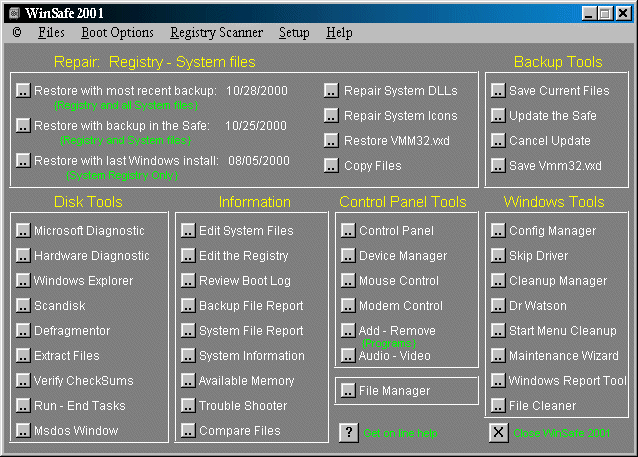Image resolution: width=638 pixels, height=457 pixels.
Task: Check Available Memory
Action: point(188,380)
